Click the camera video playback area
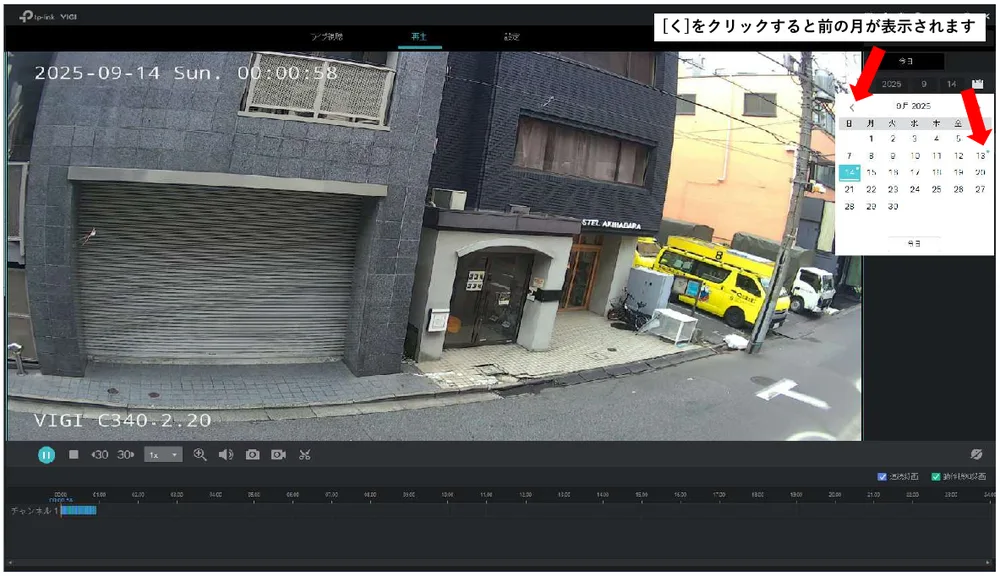 434,246
